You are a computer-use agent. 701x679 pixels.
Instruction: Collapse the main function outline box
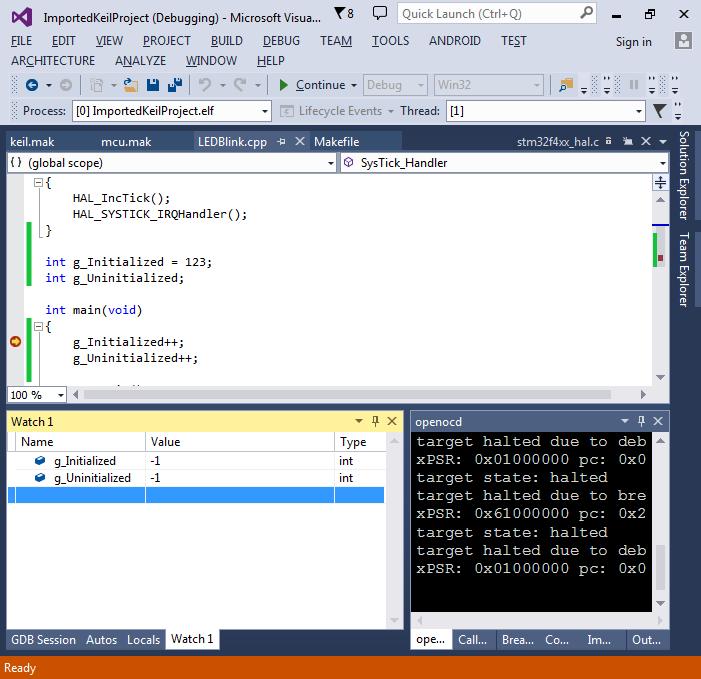click(x=39, y=326)
